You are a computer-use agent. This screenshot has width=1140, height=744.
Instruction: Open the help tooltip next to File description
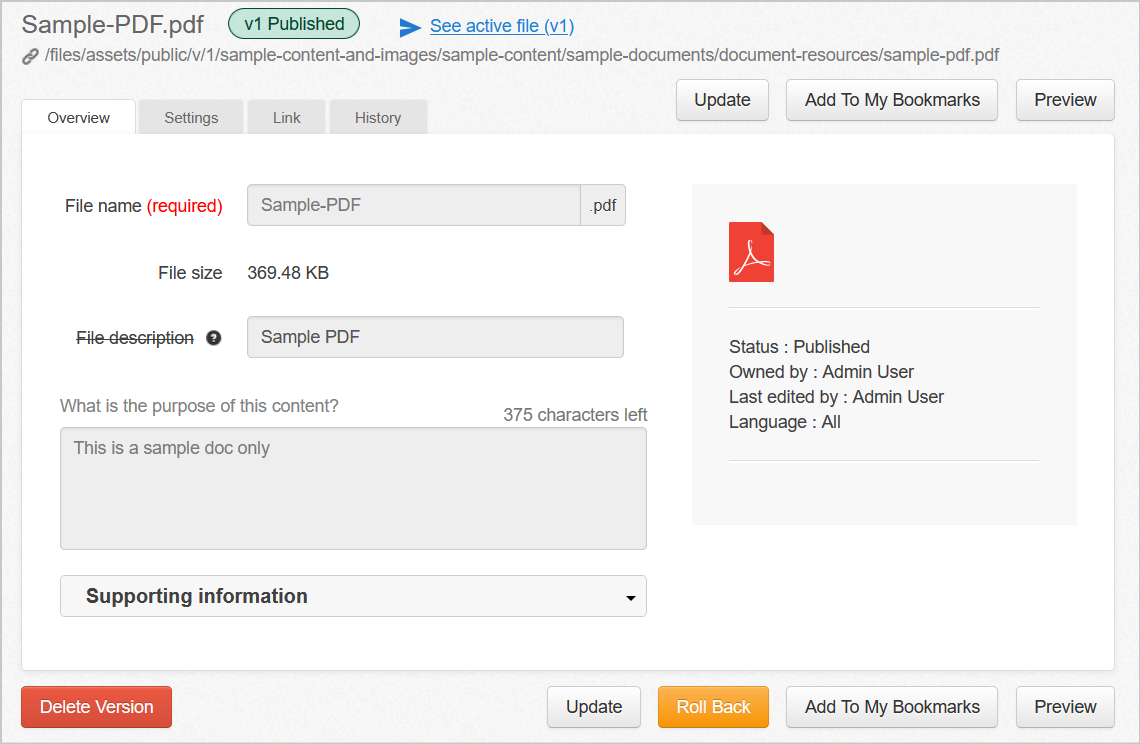click(214, 338)
